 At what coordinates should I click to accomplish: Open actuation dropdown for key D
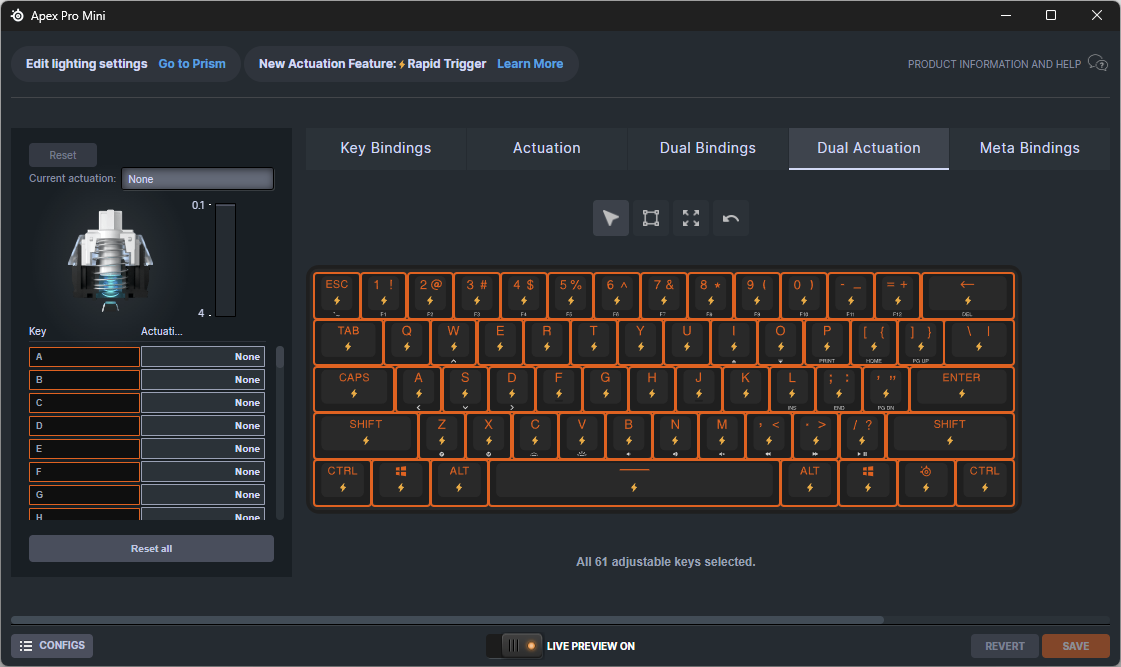[203, 425]
